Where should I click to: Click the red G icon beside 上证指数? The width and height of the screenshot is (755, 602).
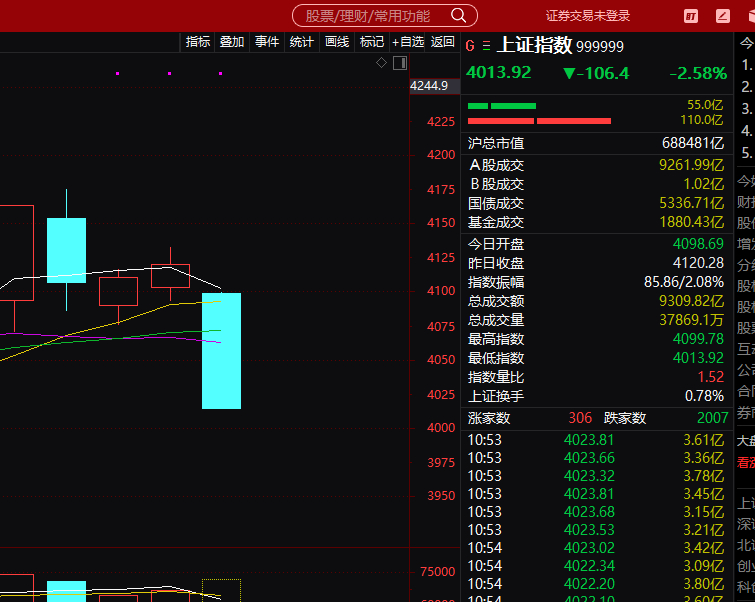tap(470, 46)
